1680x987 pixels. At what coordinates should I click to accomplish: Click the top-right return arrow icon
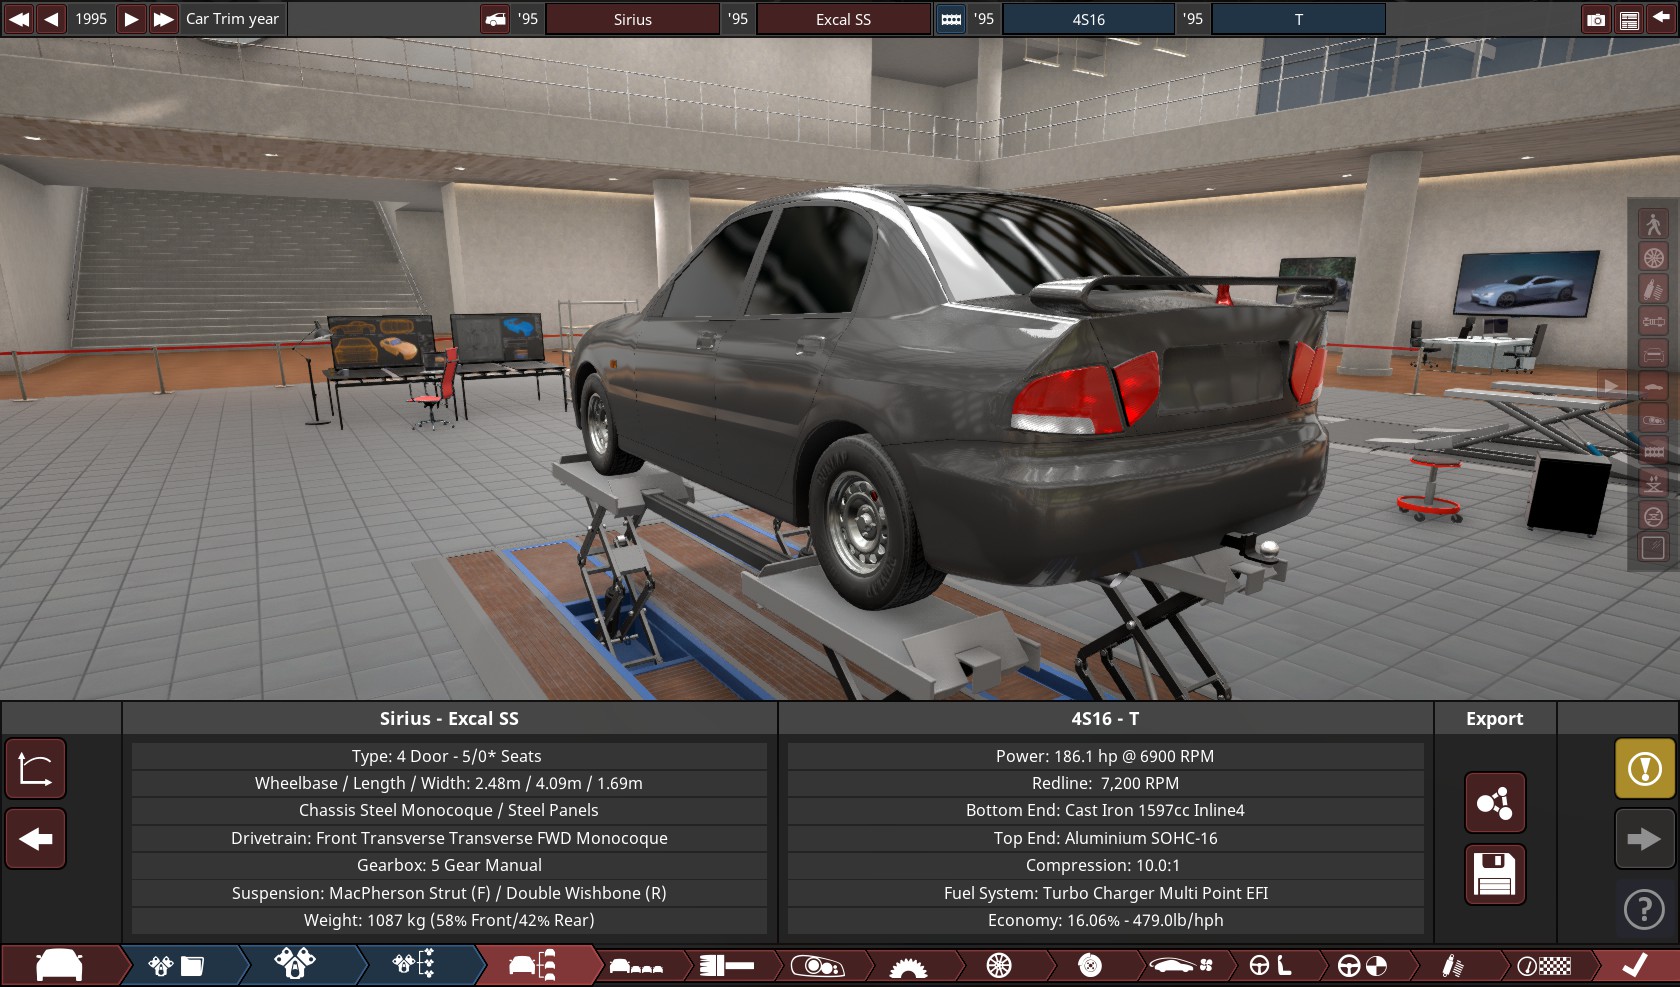(x=1661, y=19)
